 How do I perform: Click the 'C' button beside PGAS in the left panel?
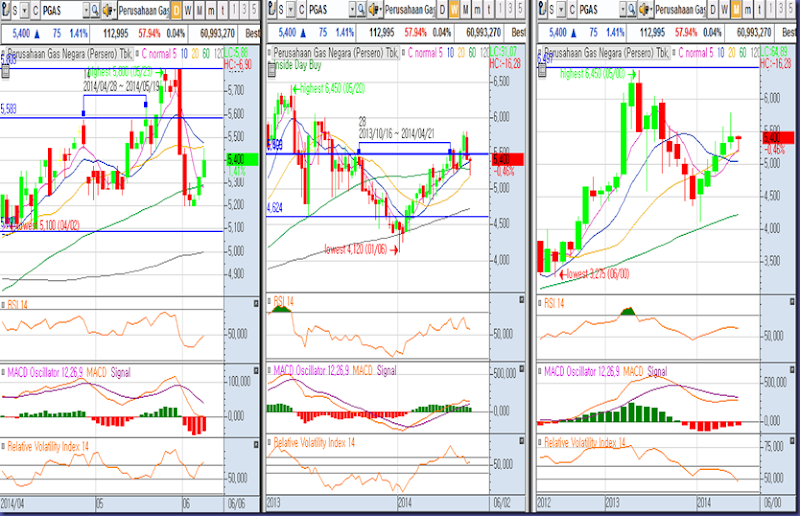pos(35,10)
